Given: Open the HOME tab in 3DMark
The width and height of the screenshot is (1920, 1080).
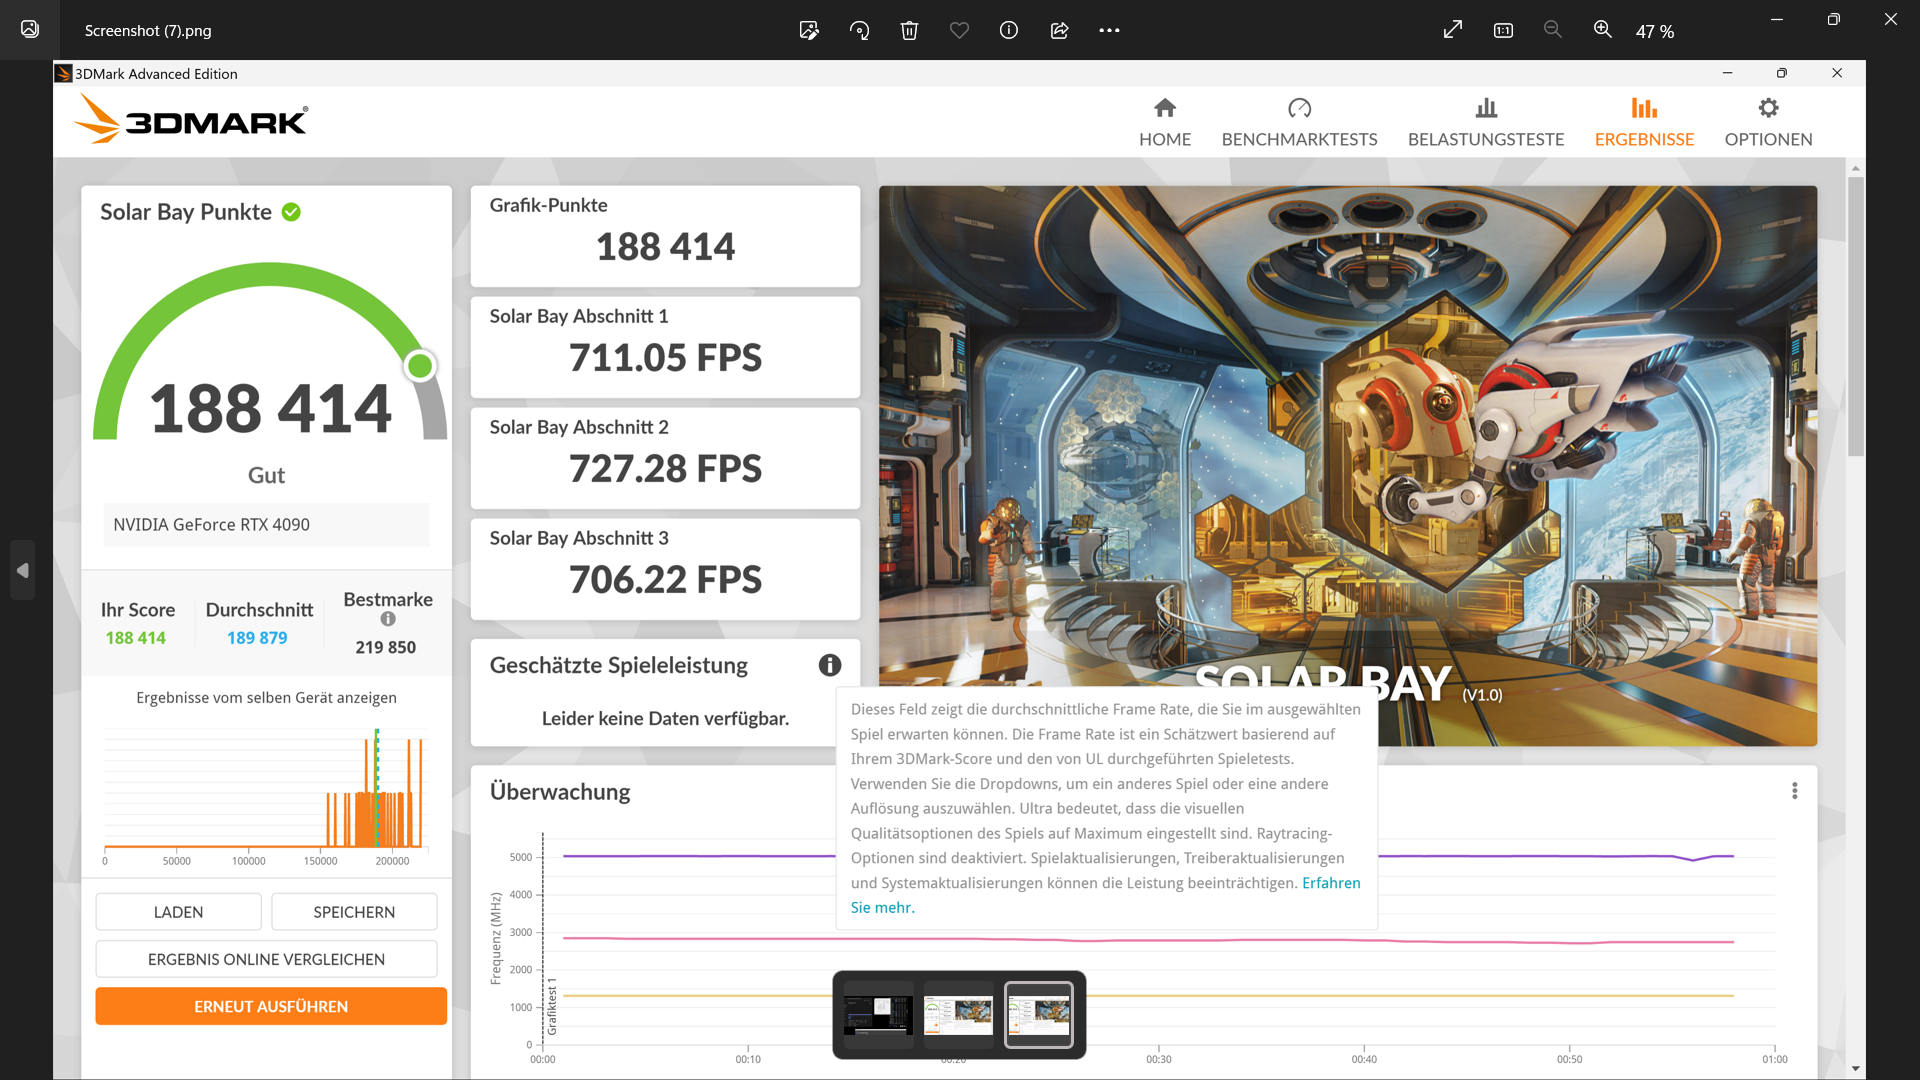Looking at the screenshot, I should 1165,122.
